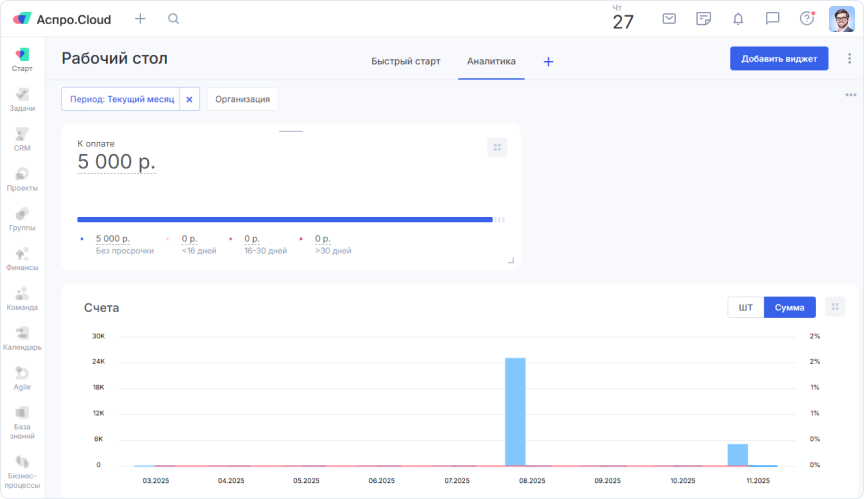Open the Календарь sidebar icon
The height and width of the screenshot is (499, 864).
point(22,338)
